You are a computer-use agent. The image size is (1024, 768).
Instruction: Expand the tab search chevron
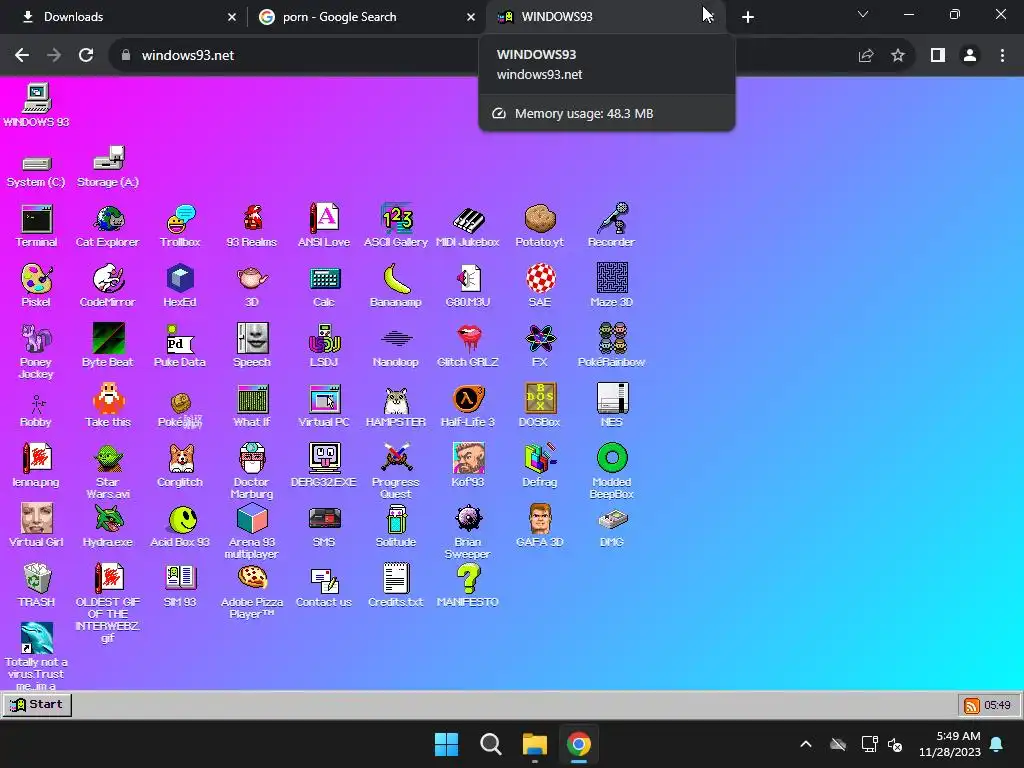coord(863,14)
